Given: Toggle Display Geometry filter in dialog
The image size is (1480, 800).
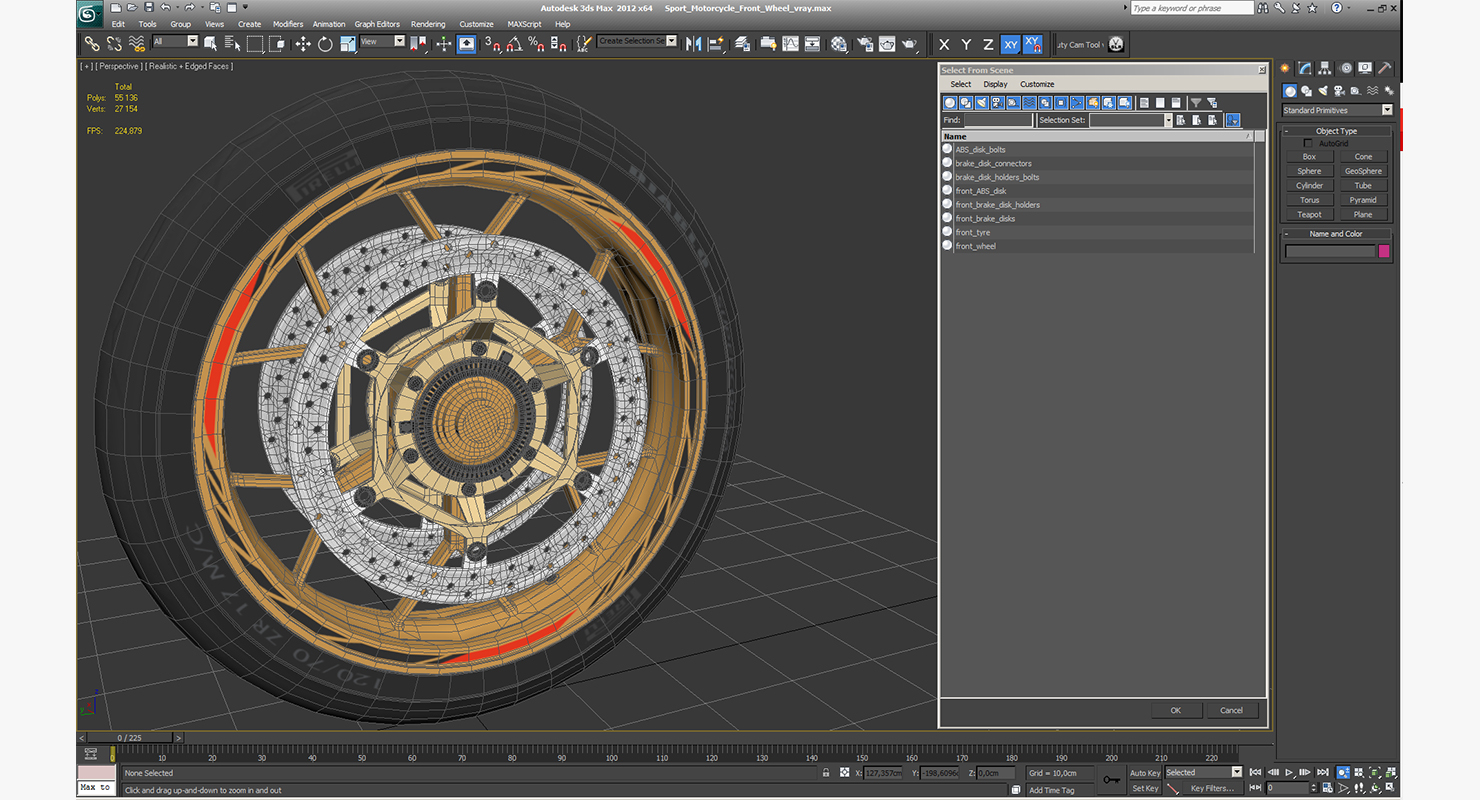Looking at the screenshot, I should [x=950, y=102].
